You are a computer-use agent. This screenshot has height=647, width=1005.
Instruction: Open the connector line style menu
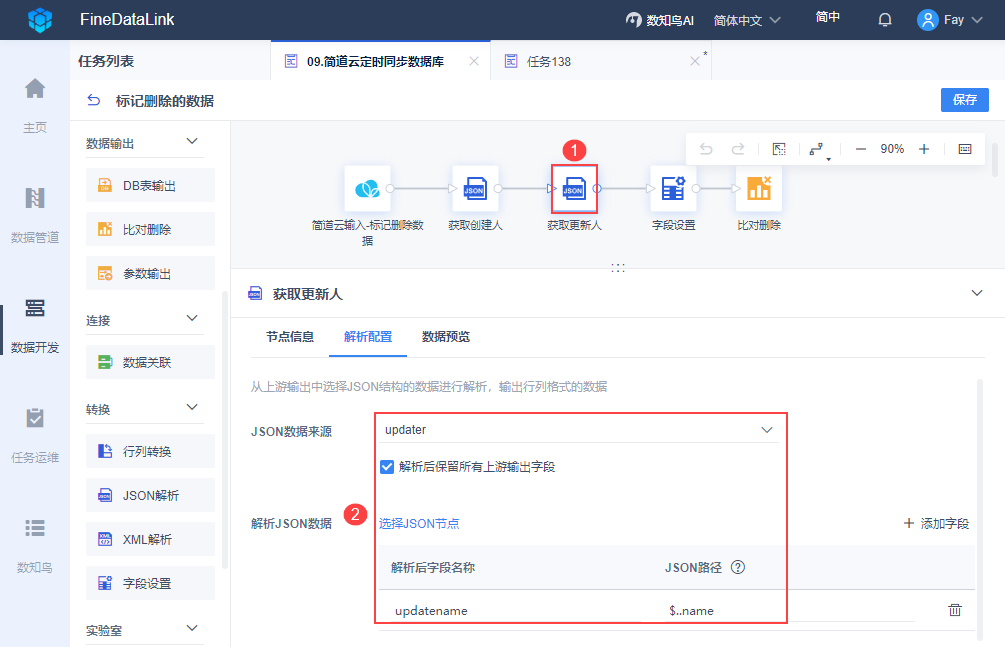[x=818, y=150]
